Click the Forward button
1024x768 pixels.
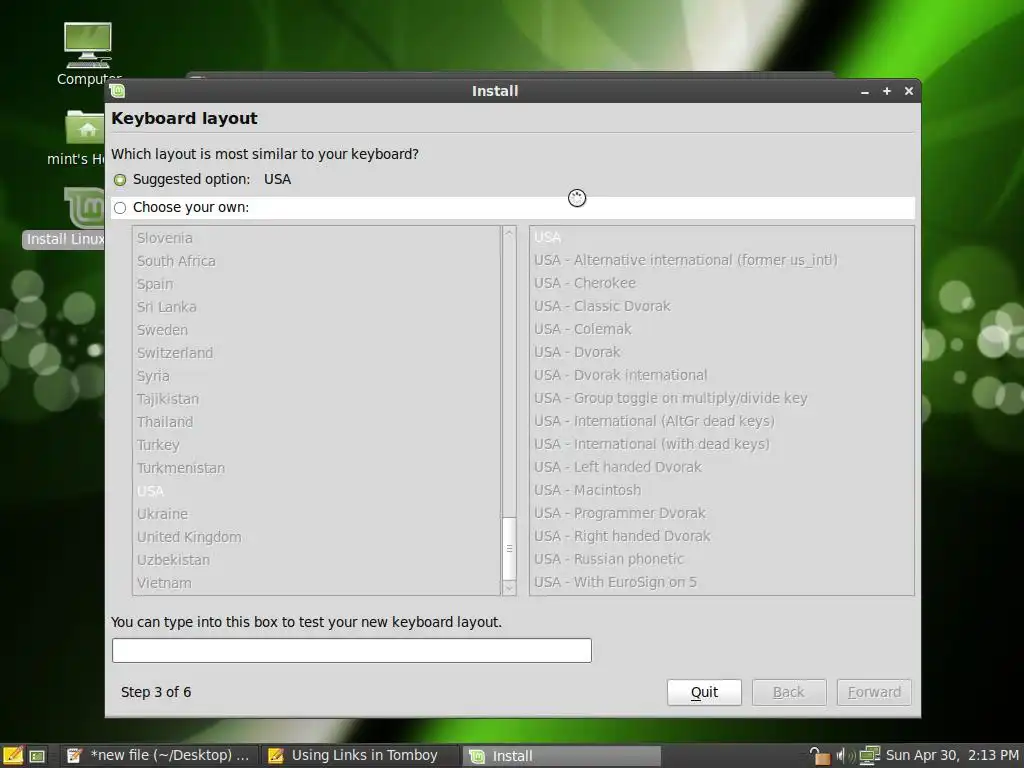coord(874,692)
